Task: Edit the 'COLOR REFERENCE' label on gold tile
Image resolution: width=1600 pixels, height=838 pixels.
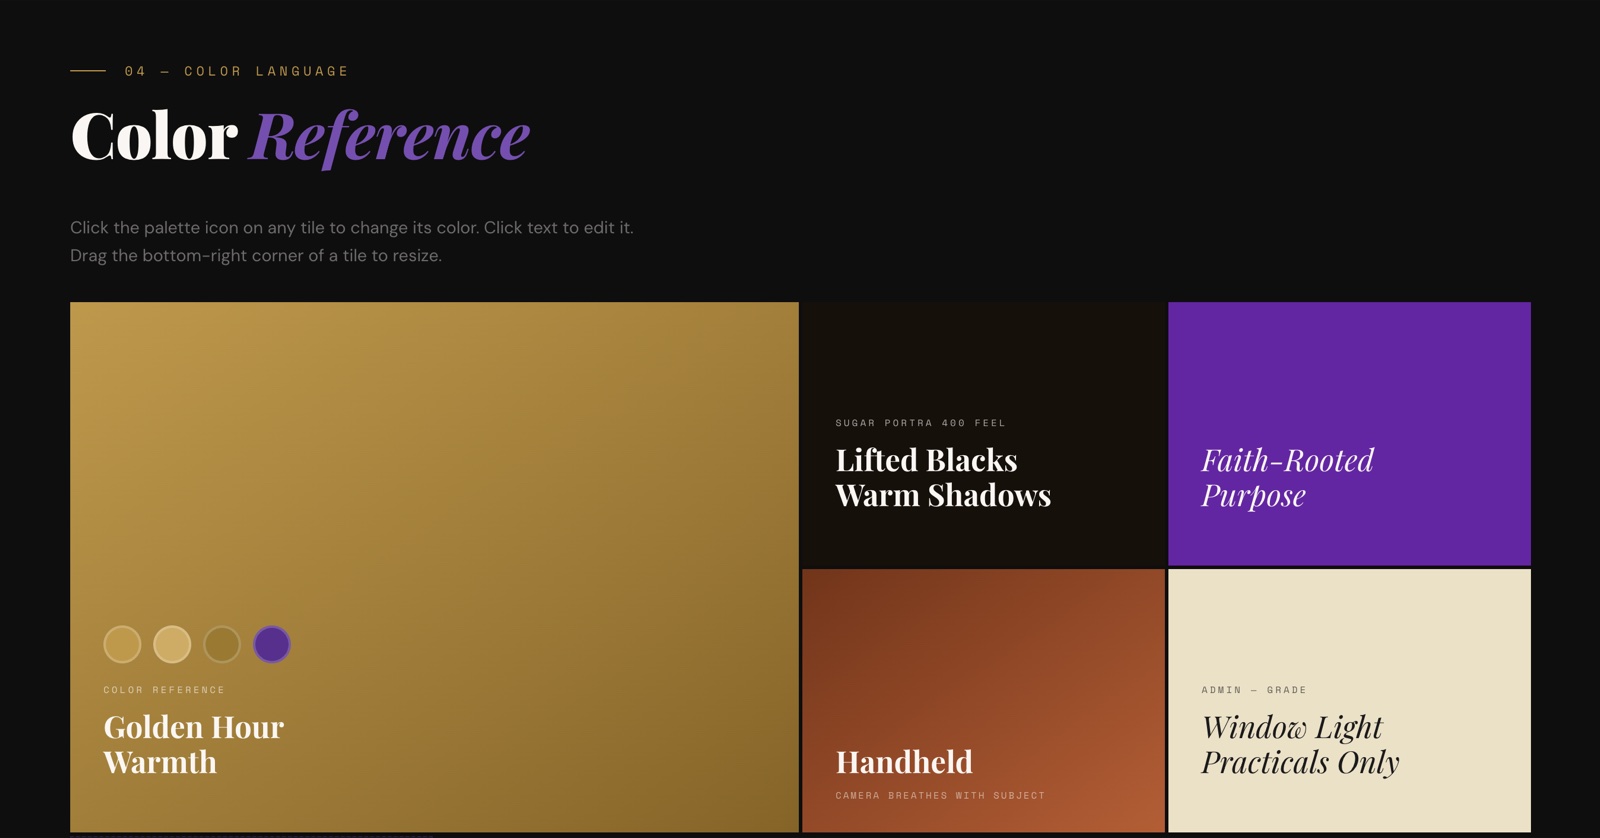Action: pos(164,690)
